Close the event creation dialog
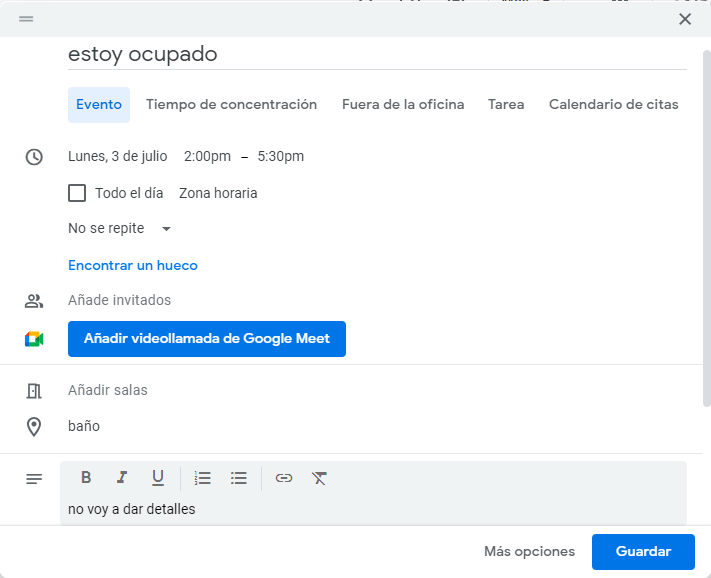 (x=685, y=19)
